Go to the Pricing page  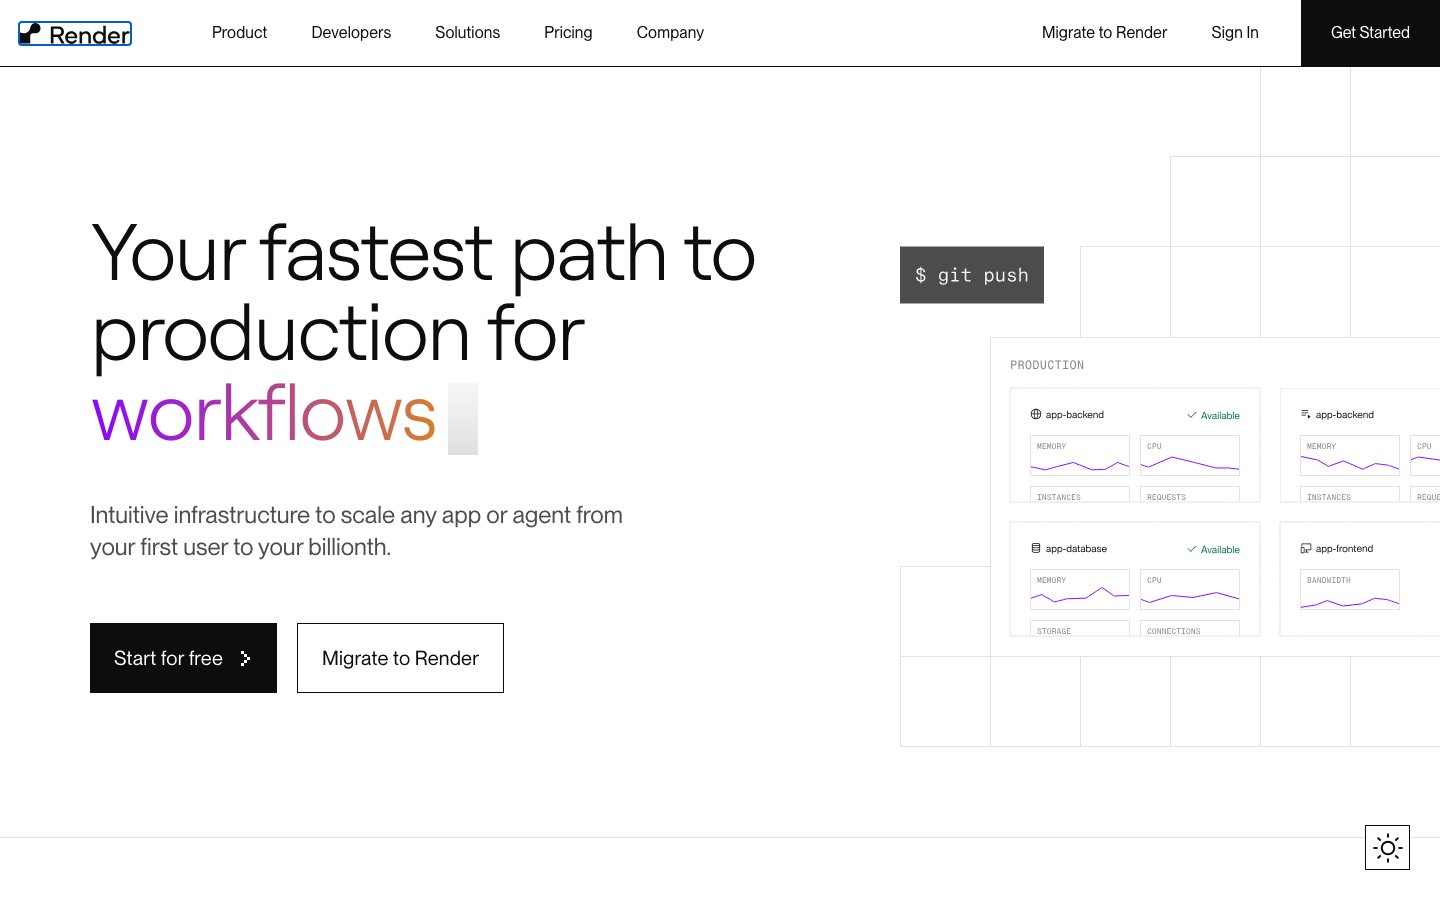tap(568, 33)
